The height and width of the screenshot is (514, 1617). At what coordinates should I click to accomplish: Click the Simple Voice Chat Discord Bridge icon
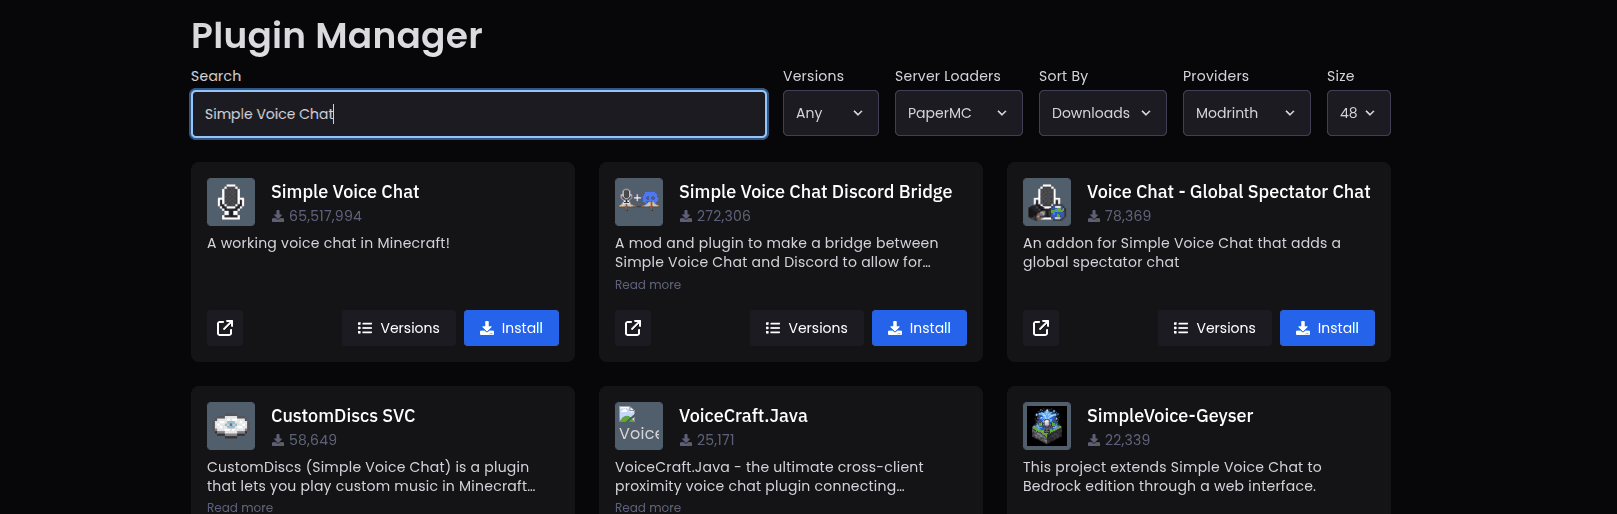tap(639, 202)
